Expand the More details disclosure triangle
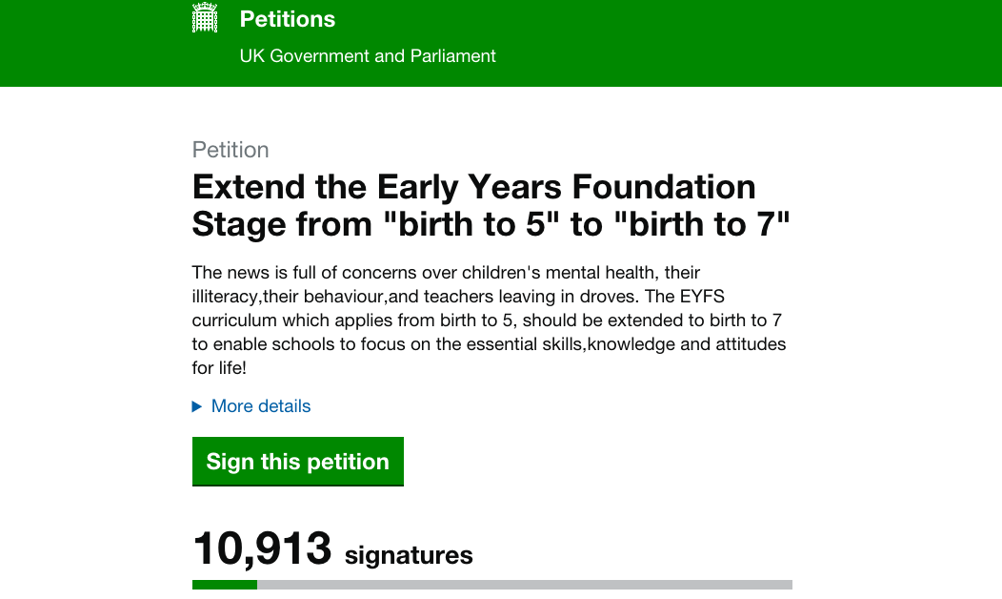The image size is (1002, 599). [197, 407]
